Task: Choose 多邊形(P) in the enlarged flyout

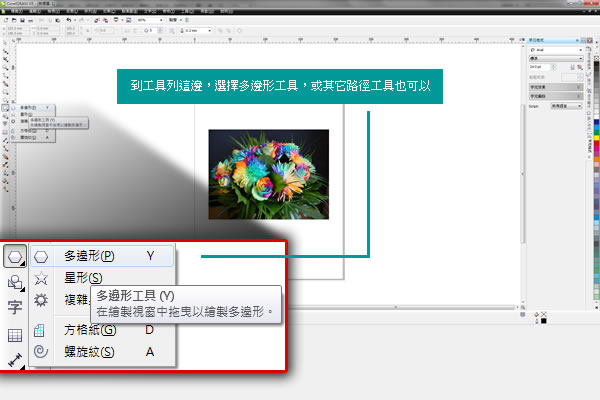Action: pos(102,256)
